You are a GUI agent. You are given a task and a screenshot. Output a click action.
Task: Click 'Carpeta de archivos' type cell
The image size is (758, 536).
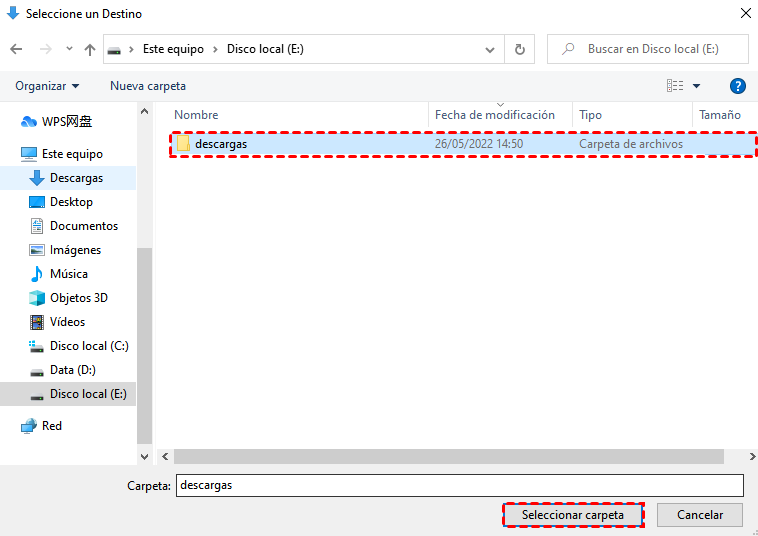(631, 144)
